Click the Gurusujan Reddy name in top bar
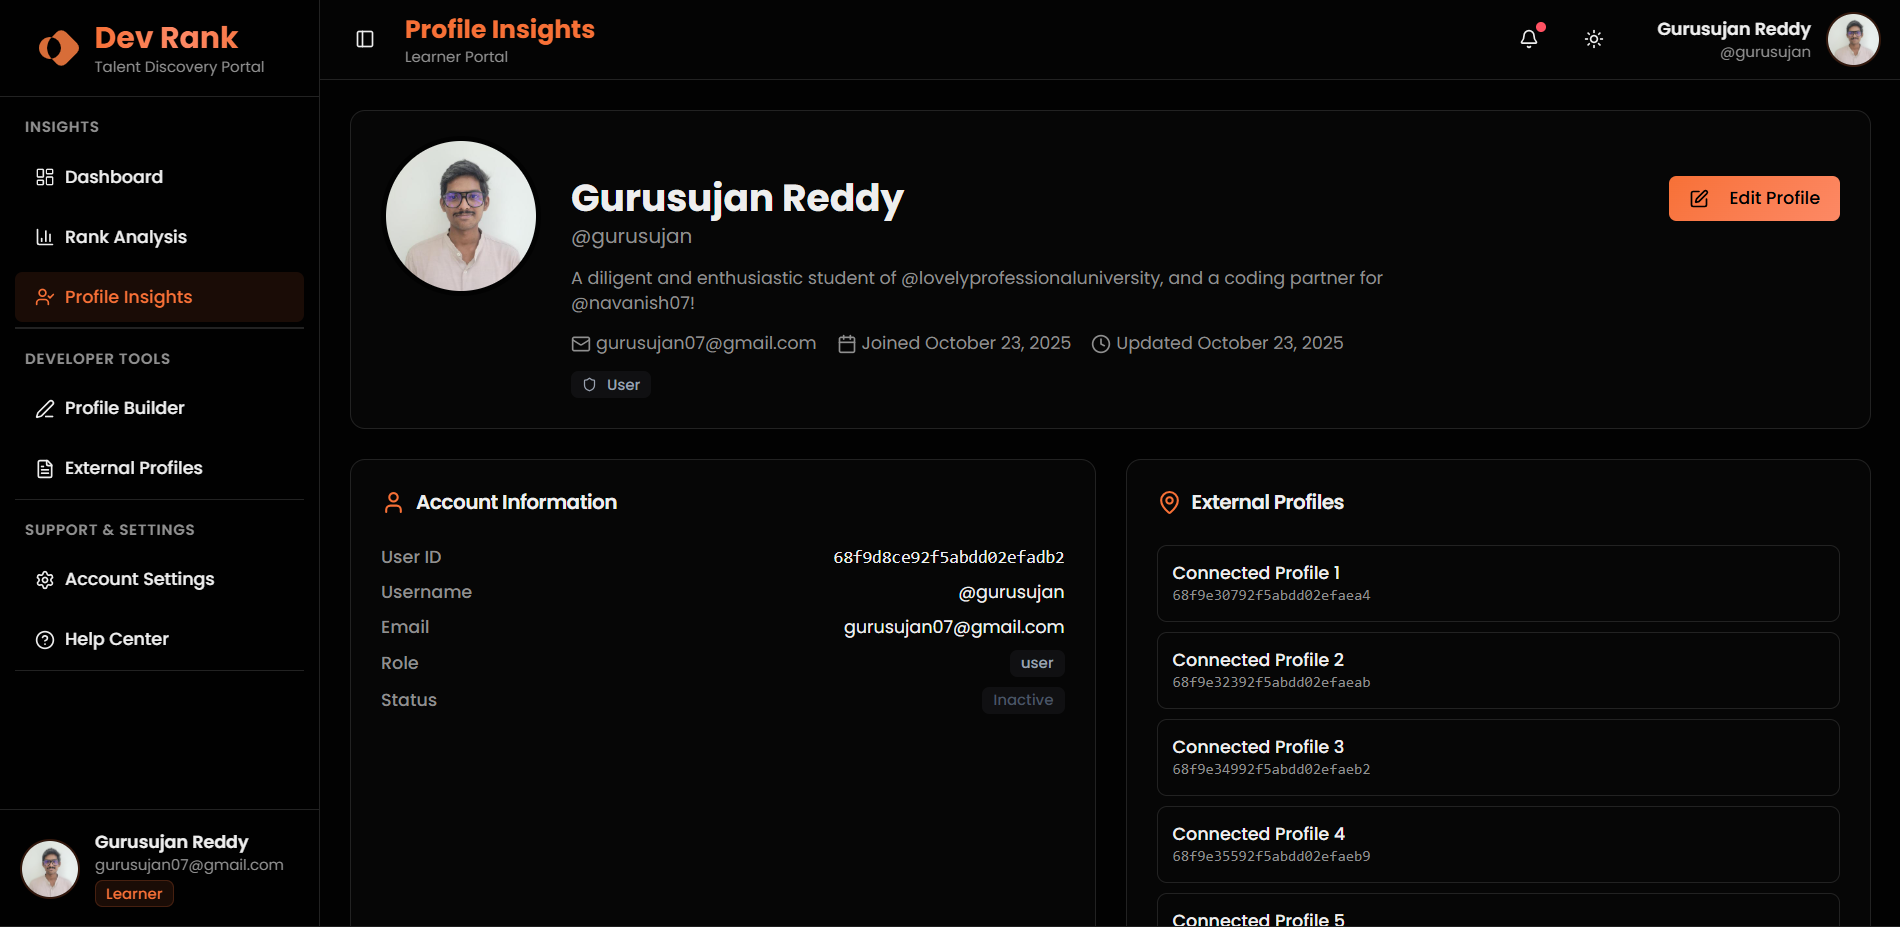Viewport: 1900px width, 927px height. click(x=1734, y=29)
